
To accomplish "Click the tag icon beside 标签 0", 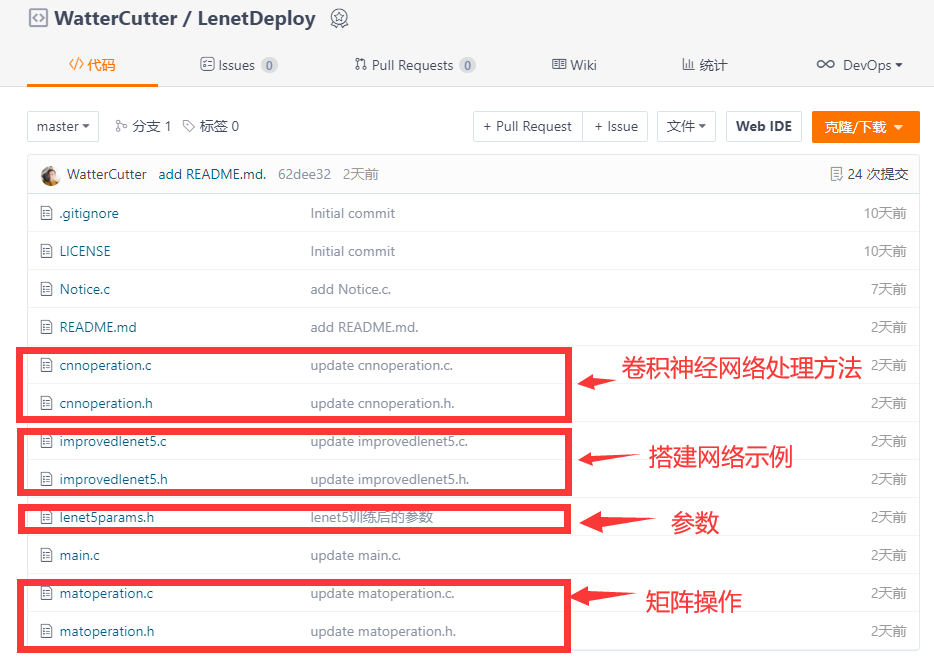I will click(189, 126).
